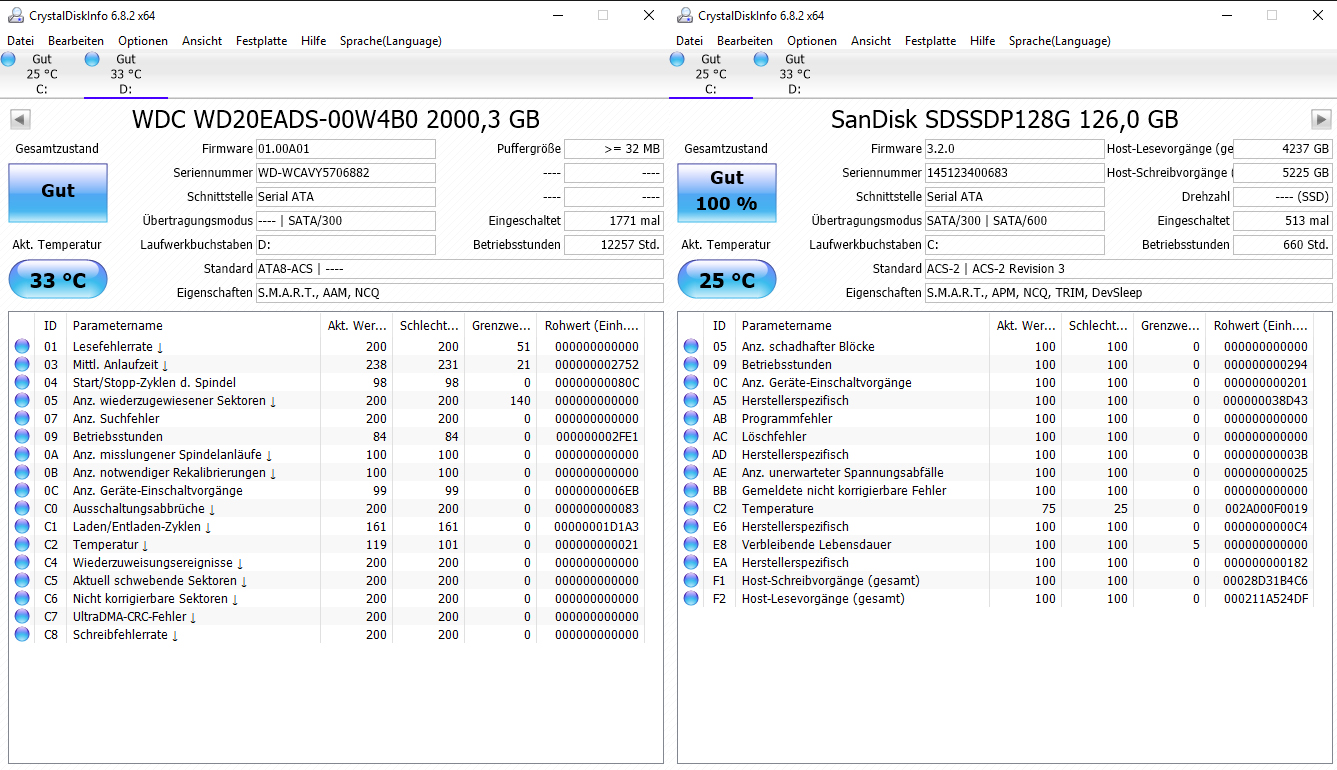The width and height of the screenshot is (1337, 770).
Task: Click status orb for Anz. Suchfehler row
Action: point(22,419)
